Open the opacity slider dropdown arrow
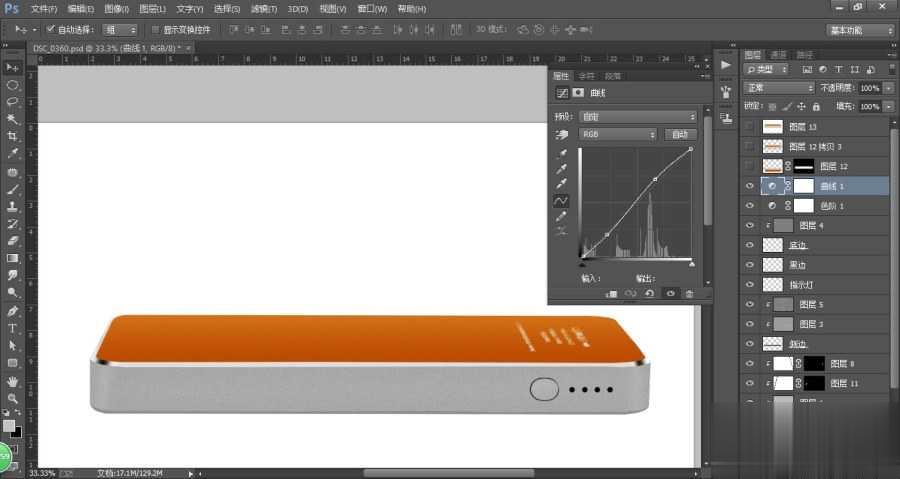The height and width of the screenshot is (479, 900). [x=889, y=88]
